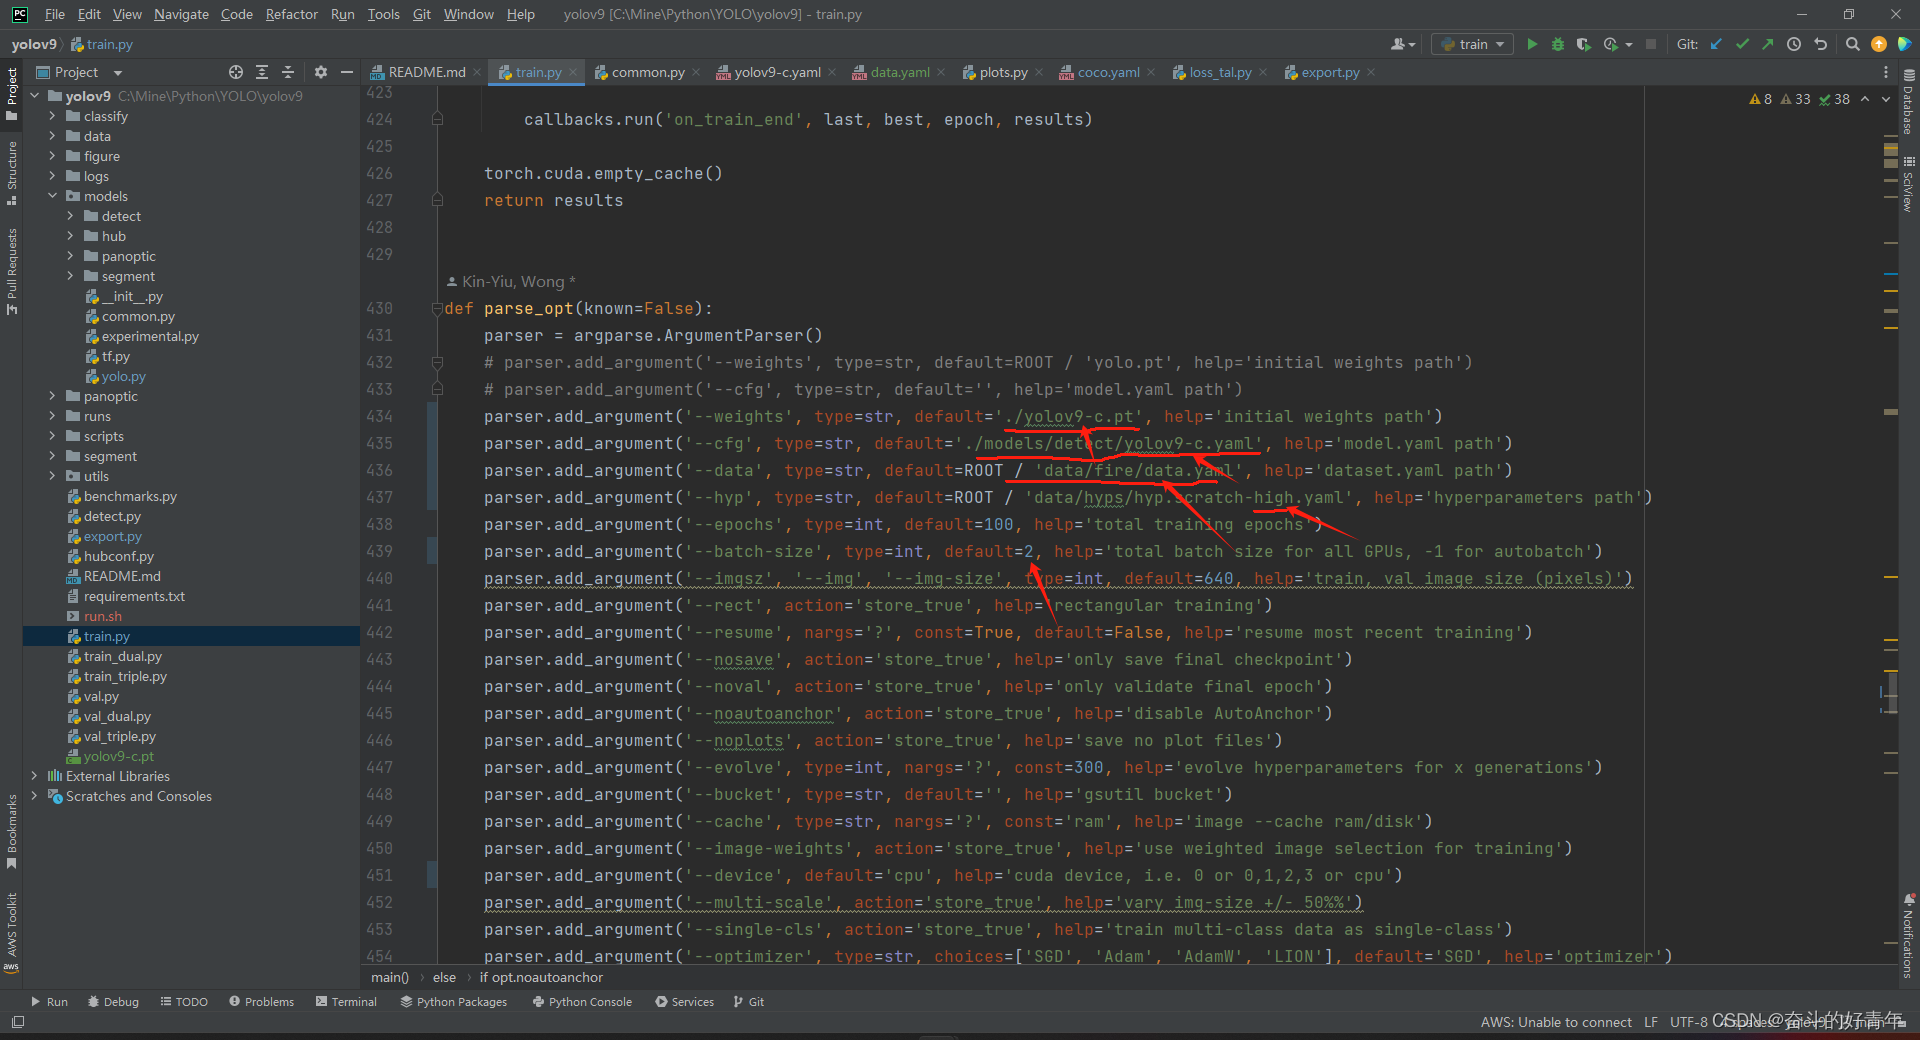The height and width of the screenshot is (1040, 1920).
Task: Open the Tools menu
Action: click(383, 14)
